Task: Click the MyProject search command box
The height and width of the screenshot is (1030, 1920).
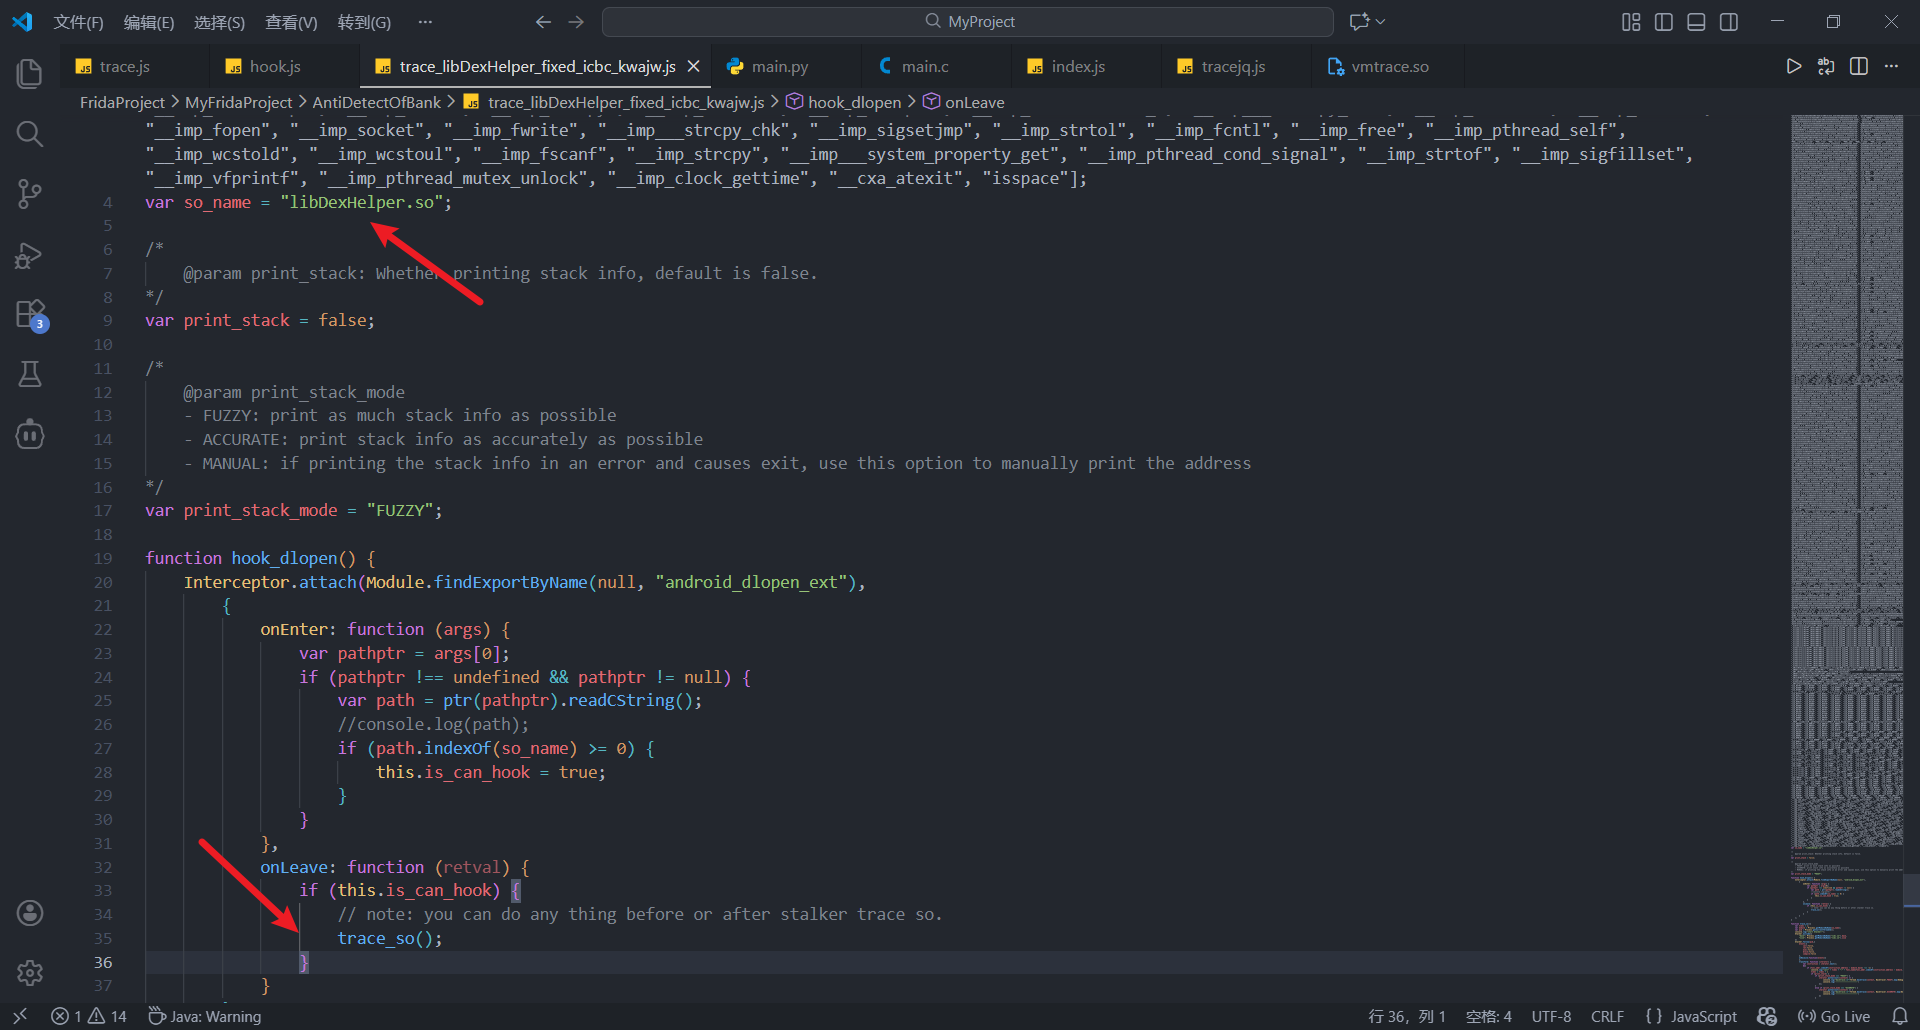Action: [968, 22]
